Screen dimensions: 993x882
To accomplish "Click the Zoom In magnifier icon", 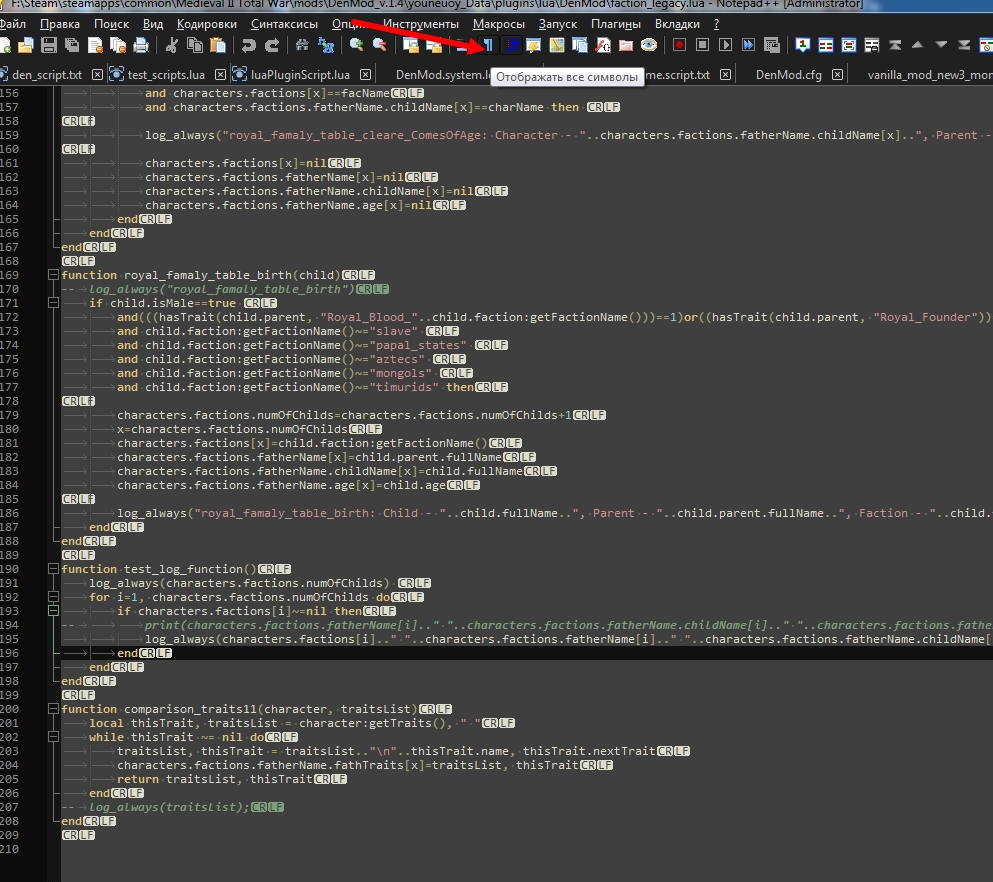I will [357, 45].
